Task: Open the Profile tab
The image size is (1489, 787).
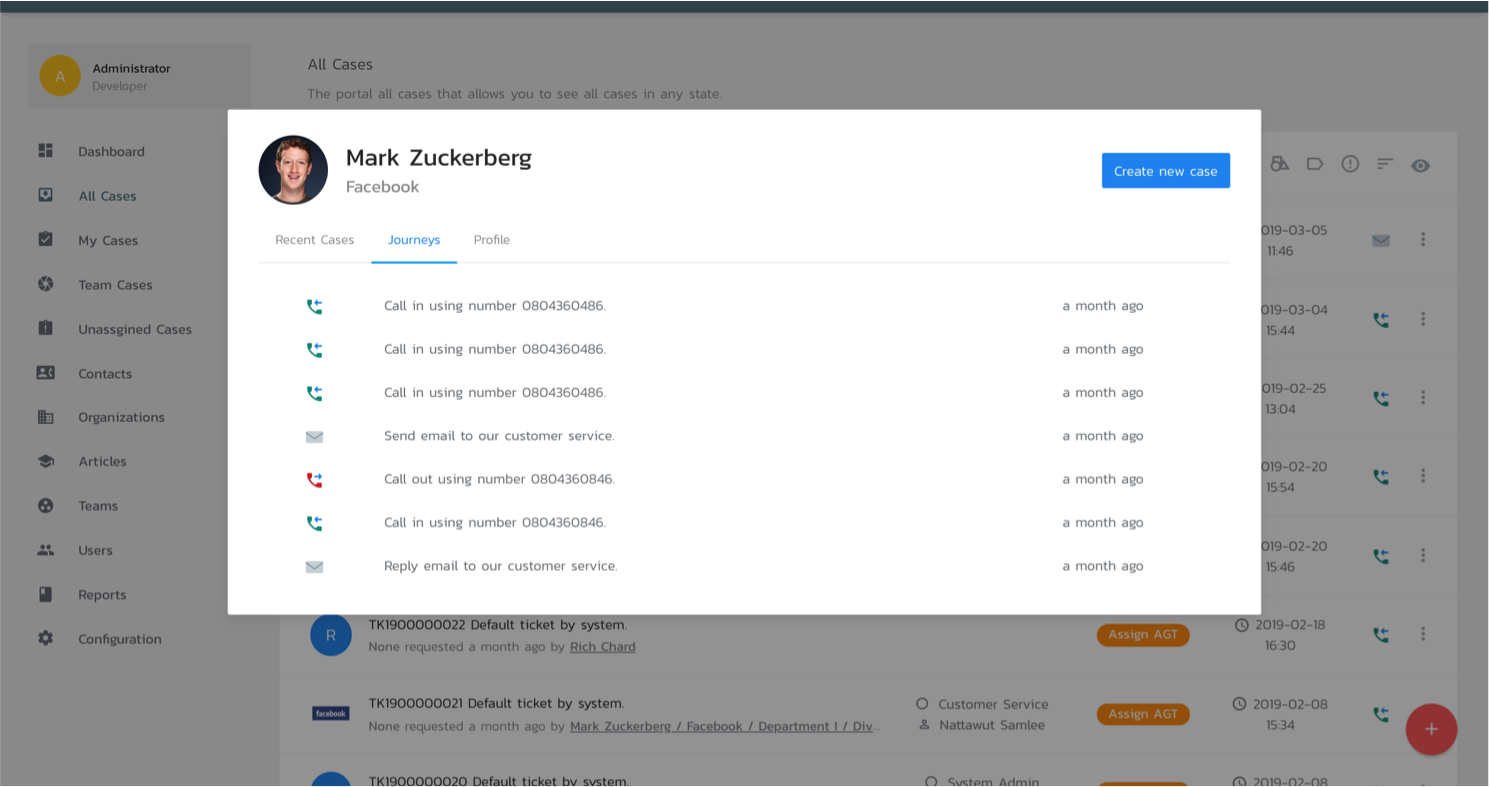Action: tap(492, 240)
